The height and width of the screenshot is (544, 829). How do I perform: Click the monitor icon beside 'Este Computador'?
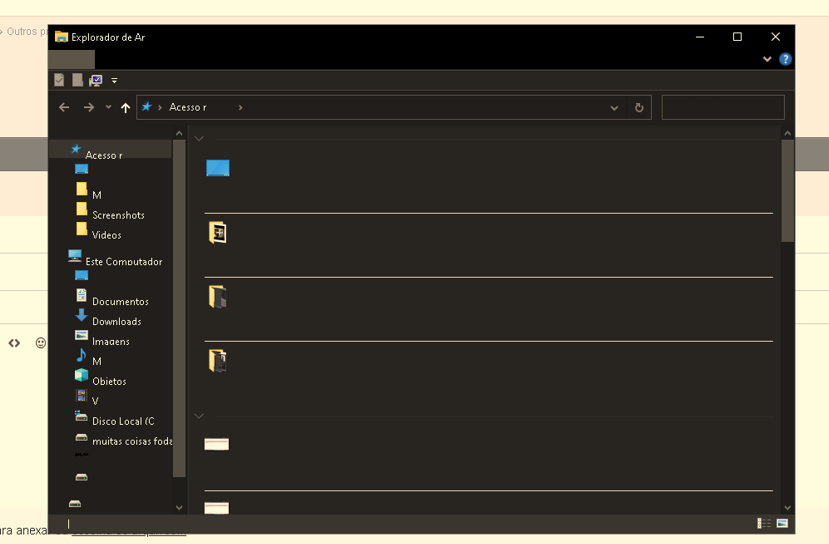click(75, 256)
